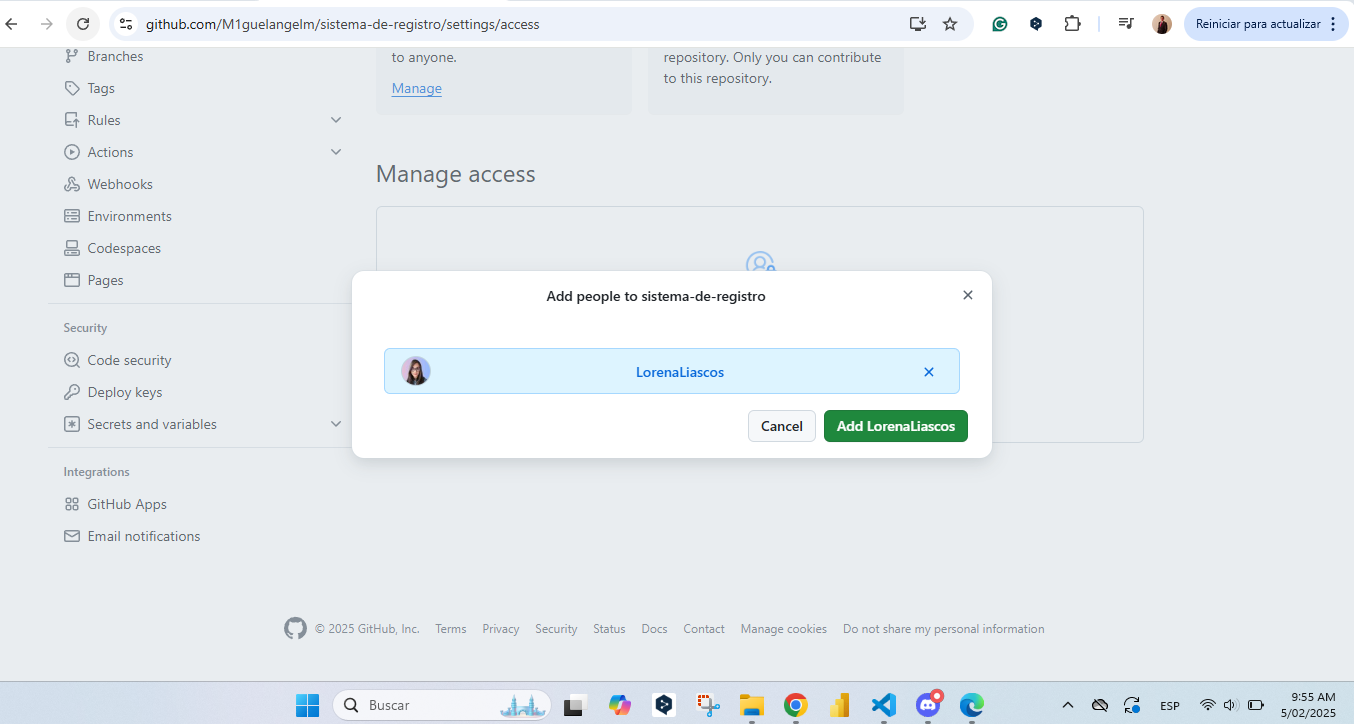
Task: Open Power BI from taskbar
Action: pyautogui.click(x=839, y=705)
